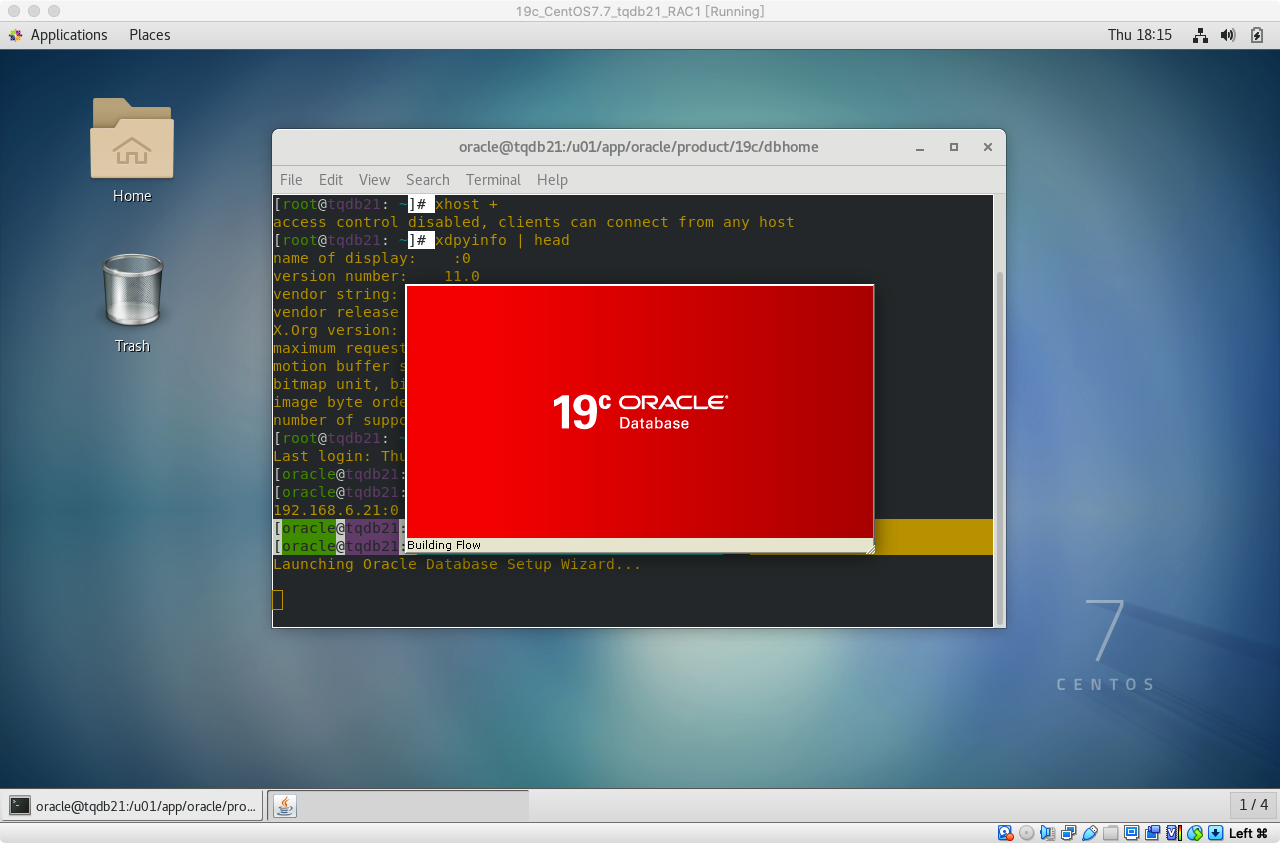Click the VirtualBox audio icon
1280x843 pixels.
[x=1047, y=833]
